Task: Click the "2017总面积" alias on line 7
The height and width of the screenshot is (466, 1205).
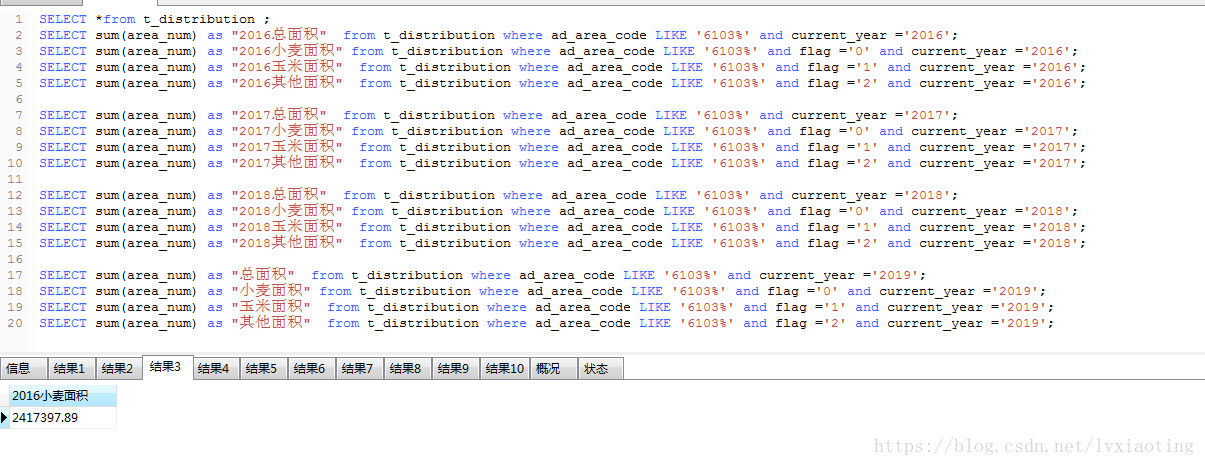Action: 279,115
